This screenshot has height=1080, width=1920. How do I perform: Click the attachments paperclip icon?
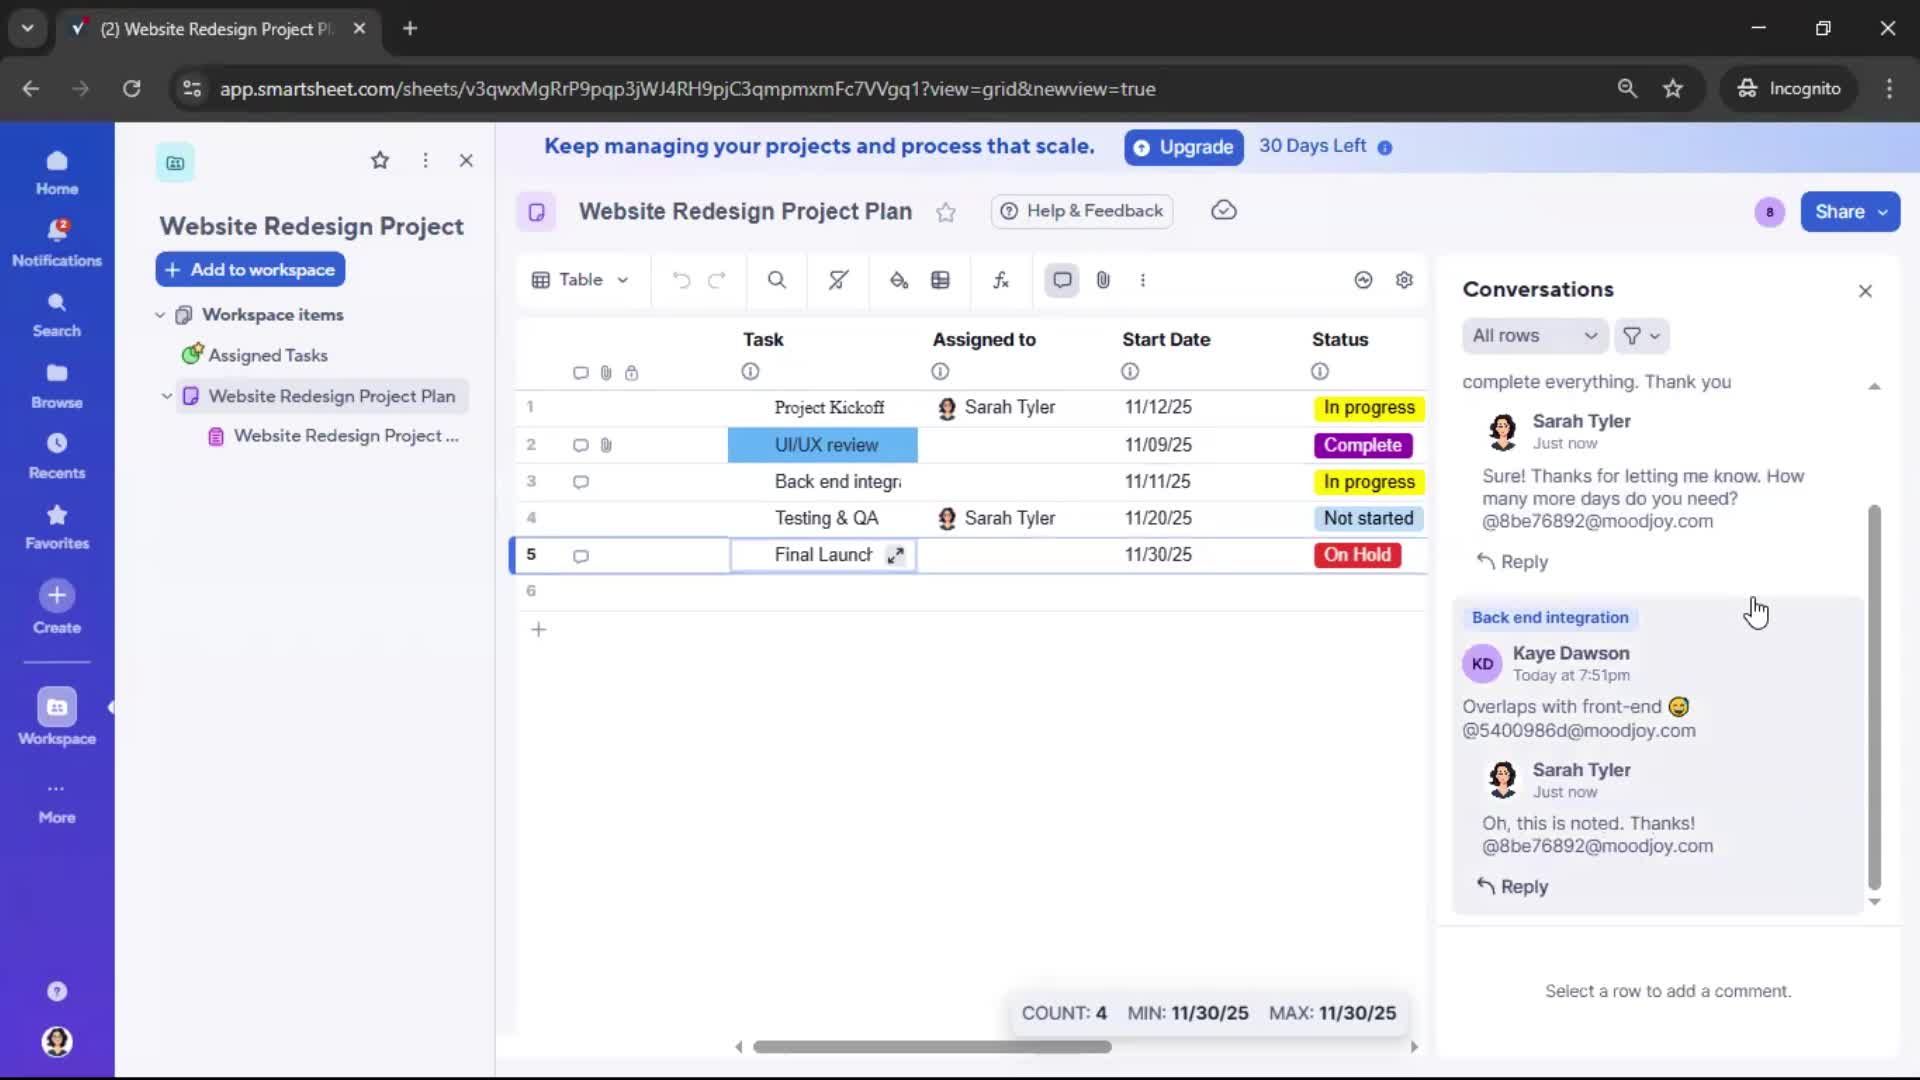[x=1103, y=280]
